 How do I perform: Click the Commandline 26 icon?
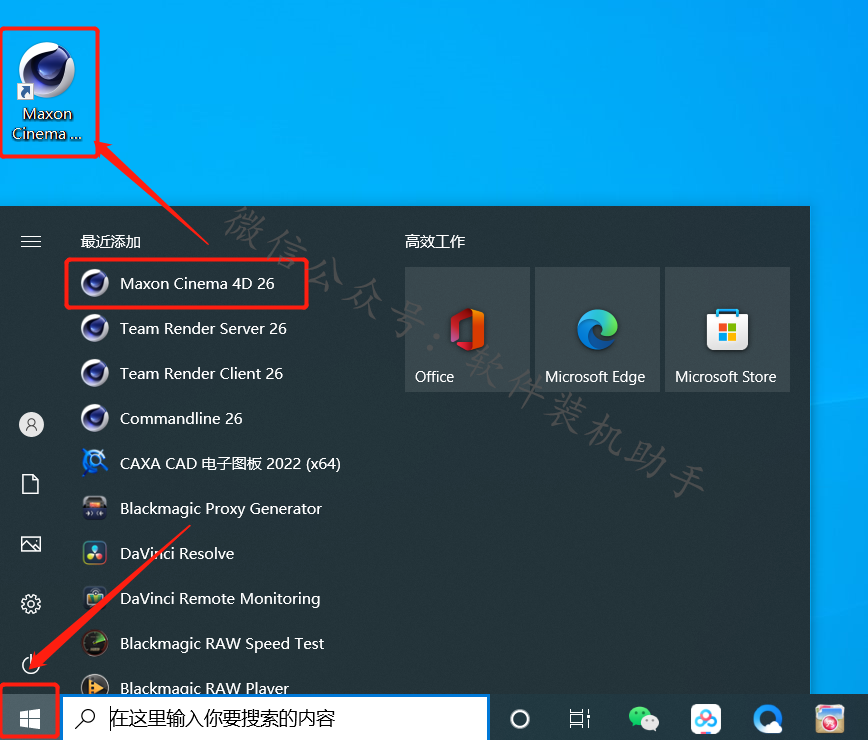[x=95, y=418]
